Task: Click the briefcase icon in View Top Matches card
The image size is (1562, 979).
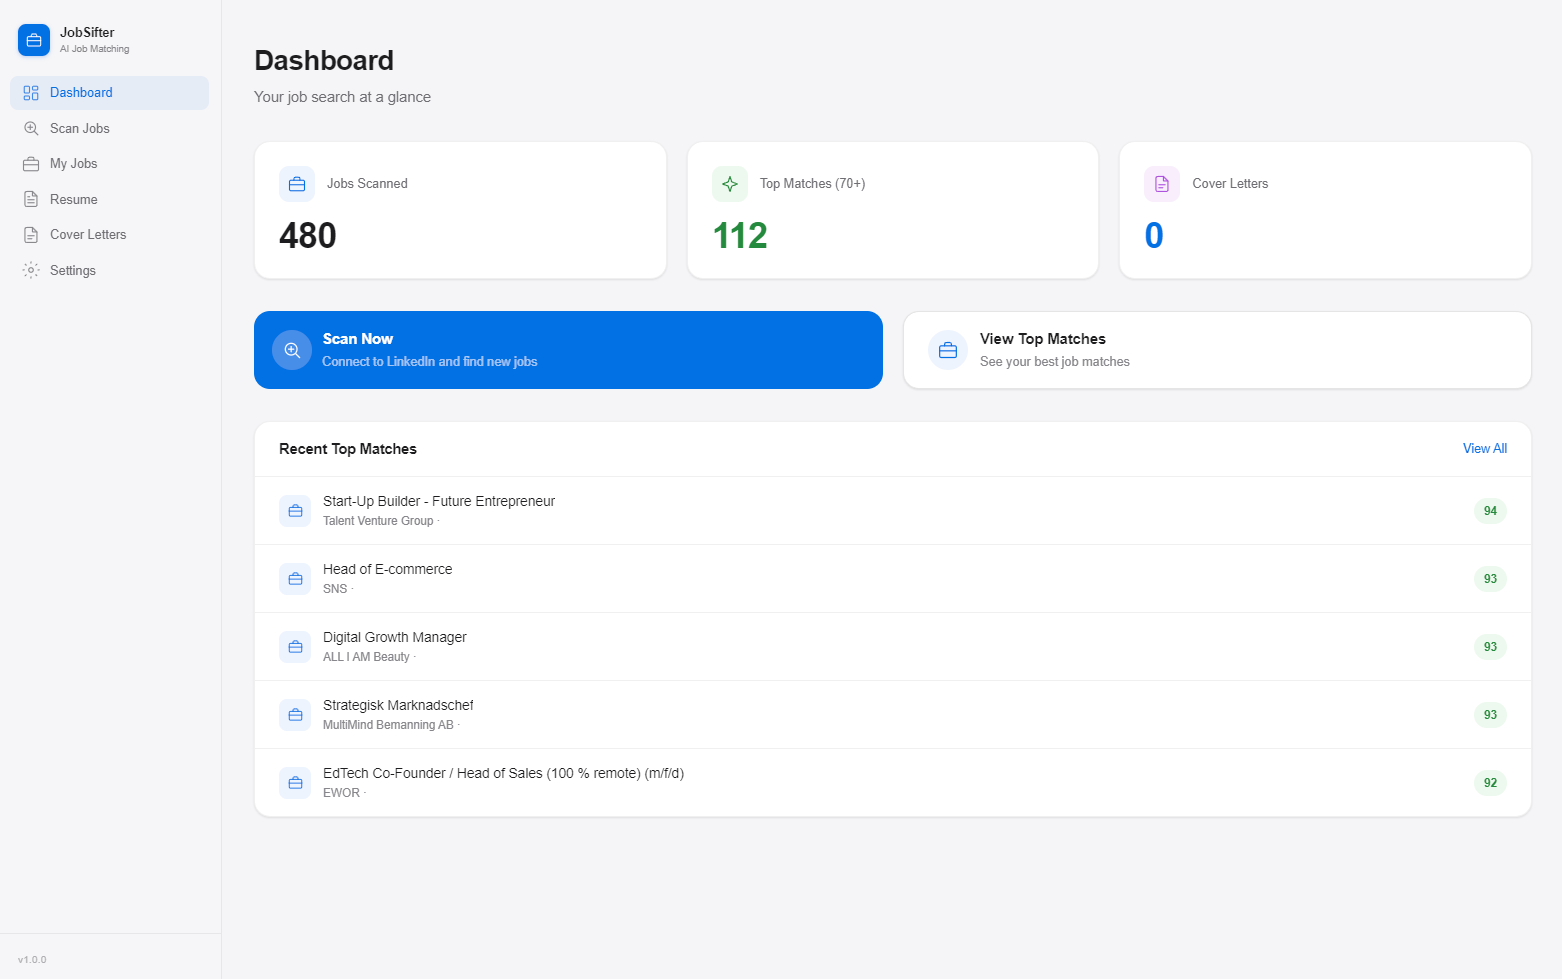Action: [947, 349]
